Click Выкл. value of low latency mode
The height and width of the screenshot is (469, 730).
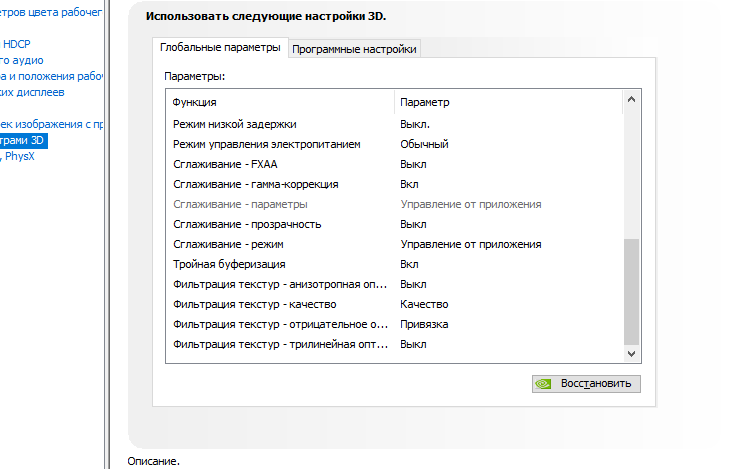click(415, 124)
